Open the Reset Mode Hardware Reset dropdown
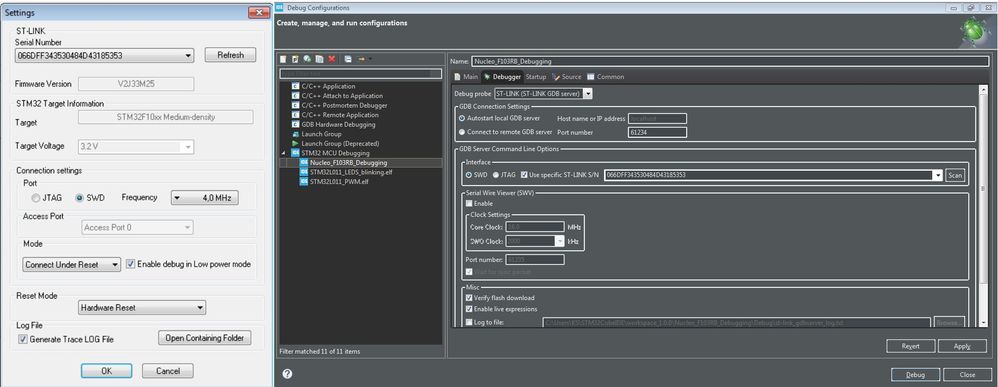The width and height of the screenshot is (998, 387). [142, 307]
